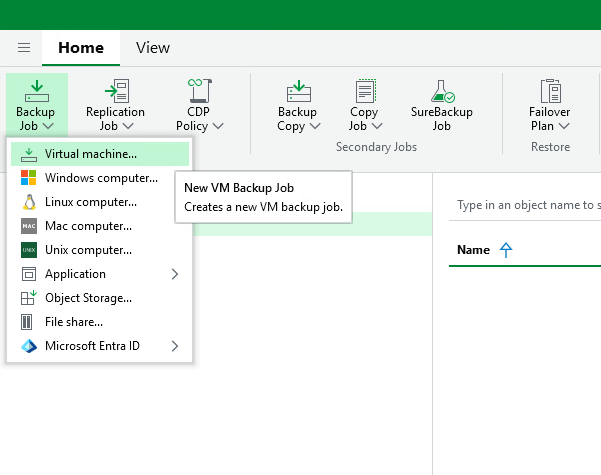Focus the object name search field
This screenshot has height=475, width=601.
point(525,205)
